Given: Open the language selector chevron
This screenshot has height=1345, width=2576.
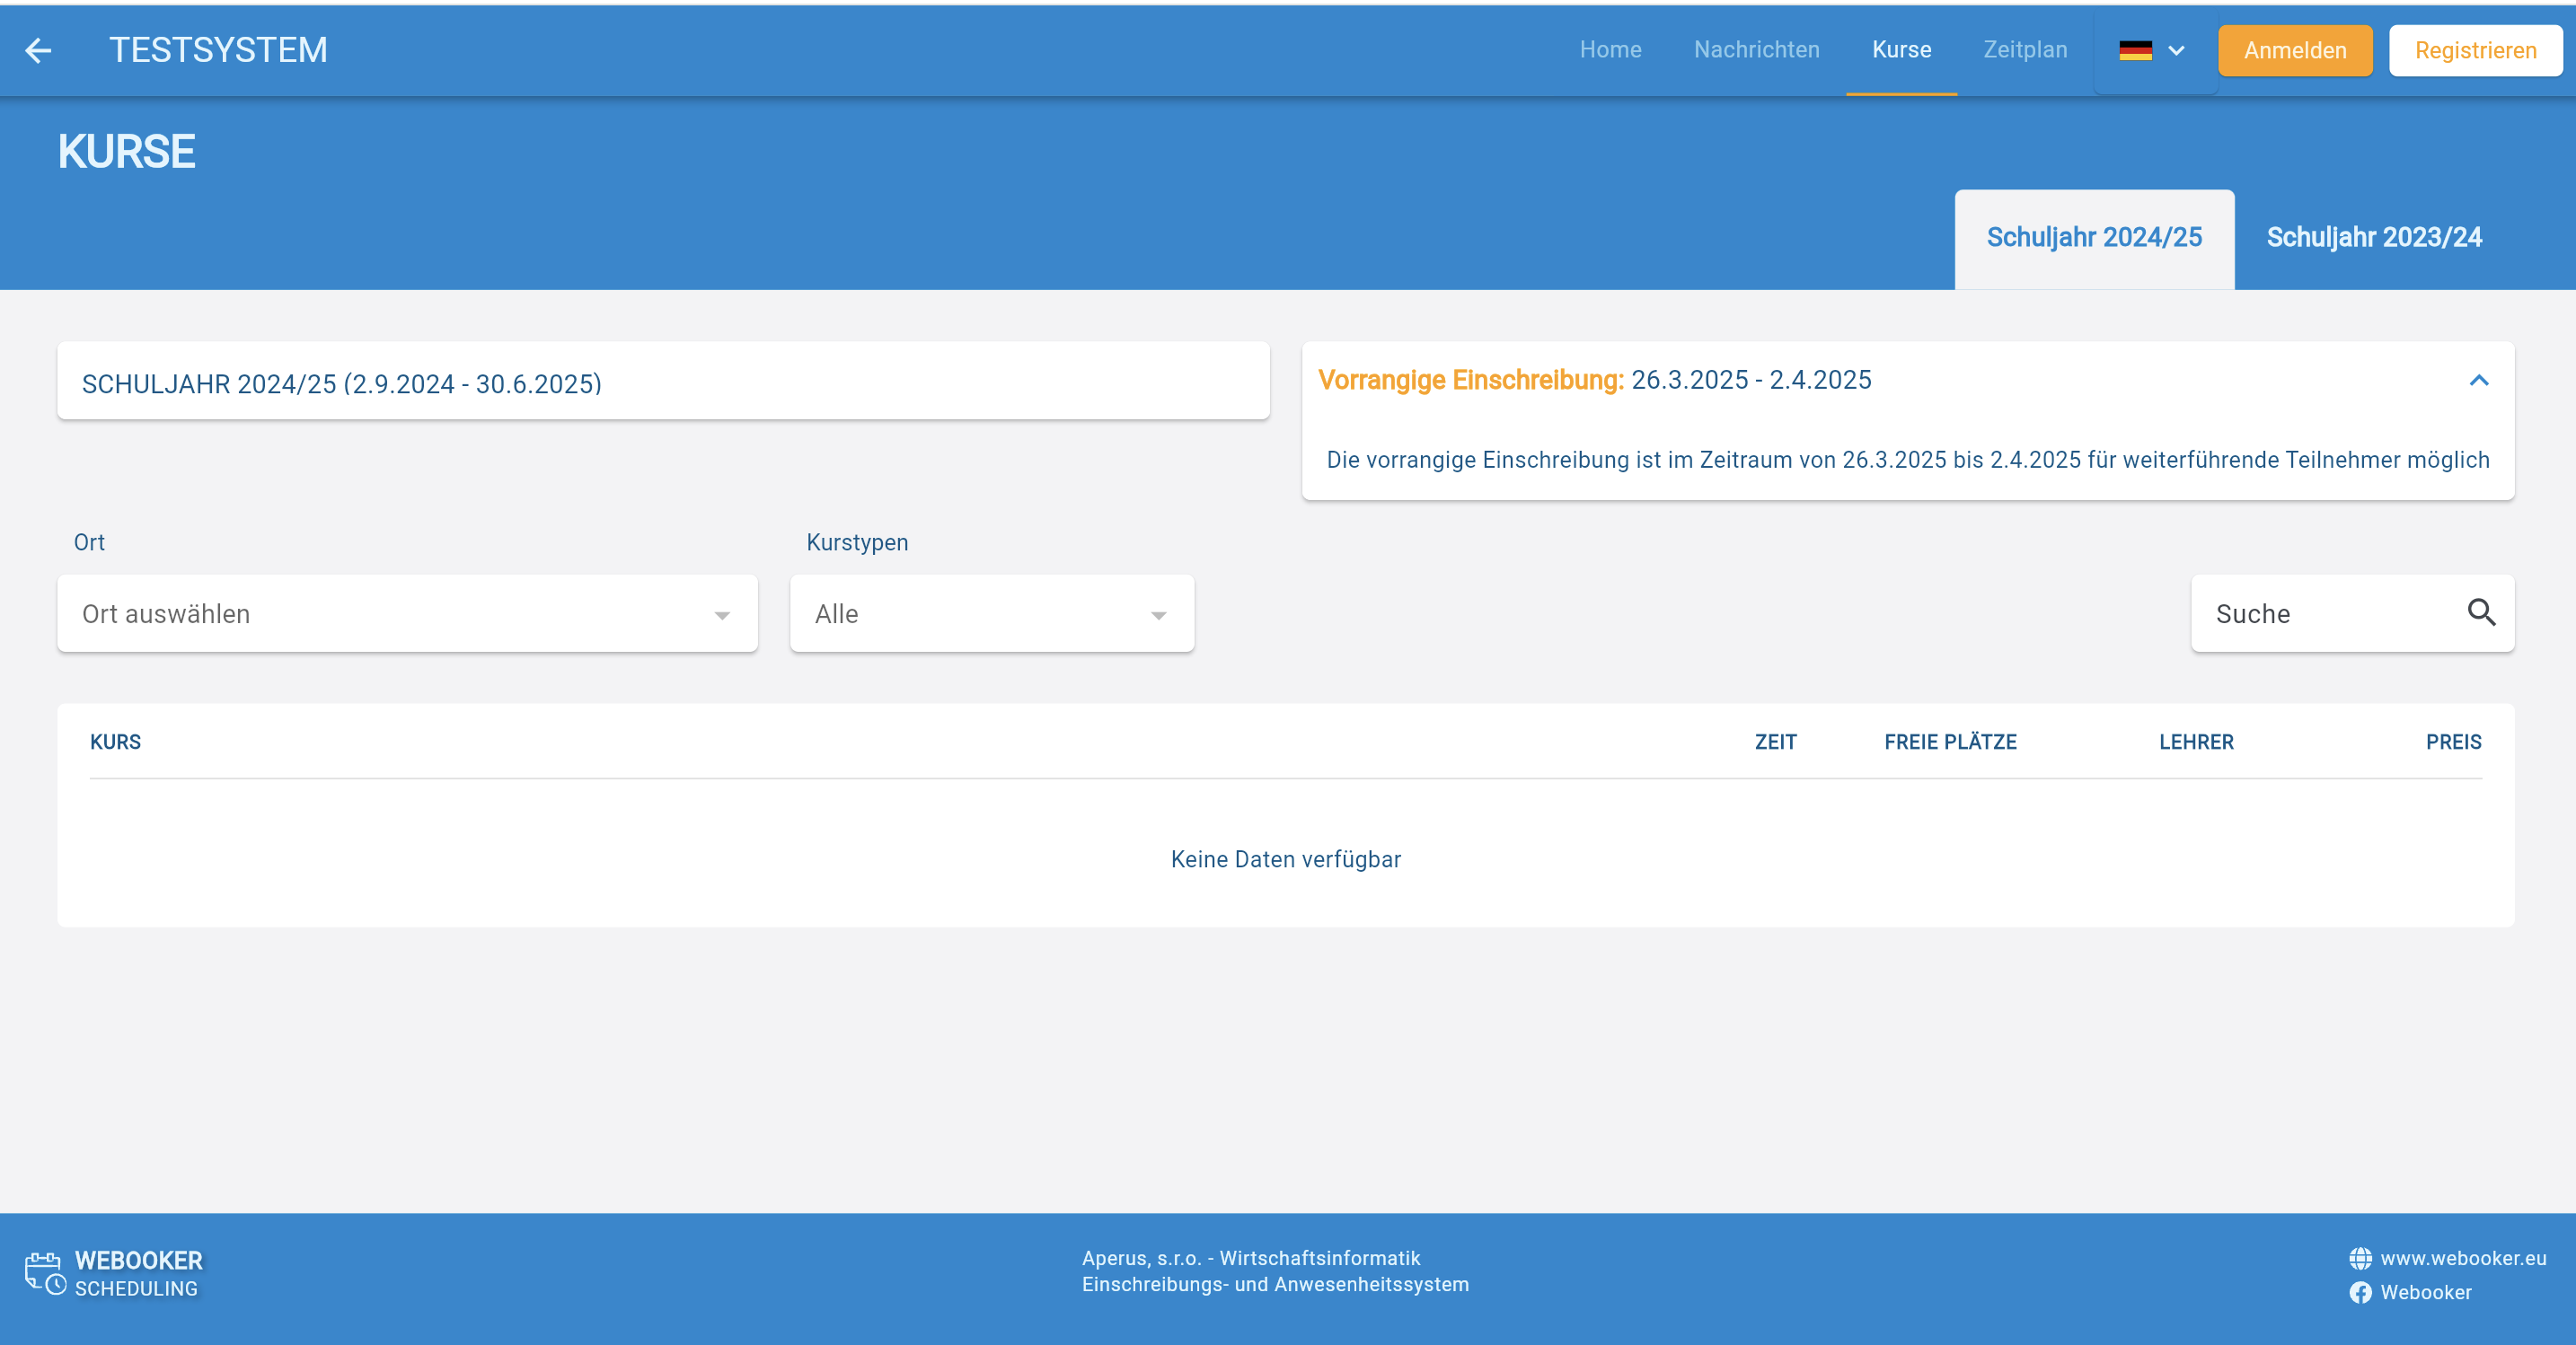Looking at the screenshot, I should coord(2176,50).
